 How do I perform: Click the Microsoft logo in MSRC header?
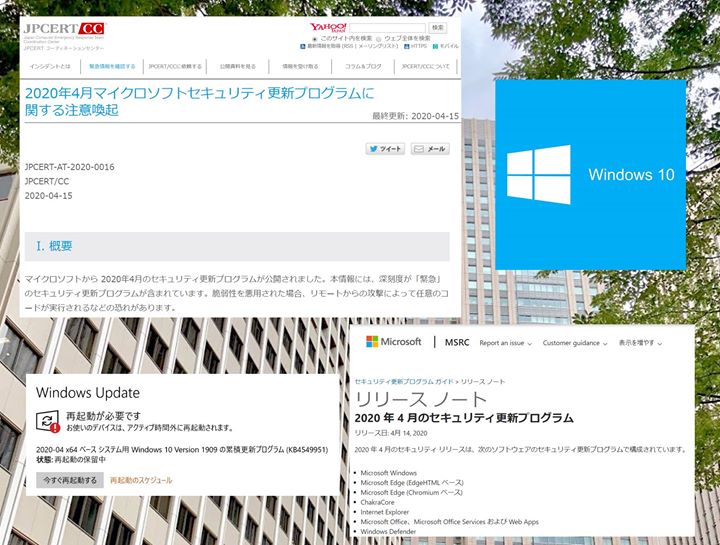[394, 342]
